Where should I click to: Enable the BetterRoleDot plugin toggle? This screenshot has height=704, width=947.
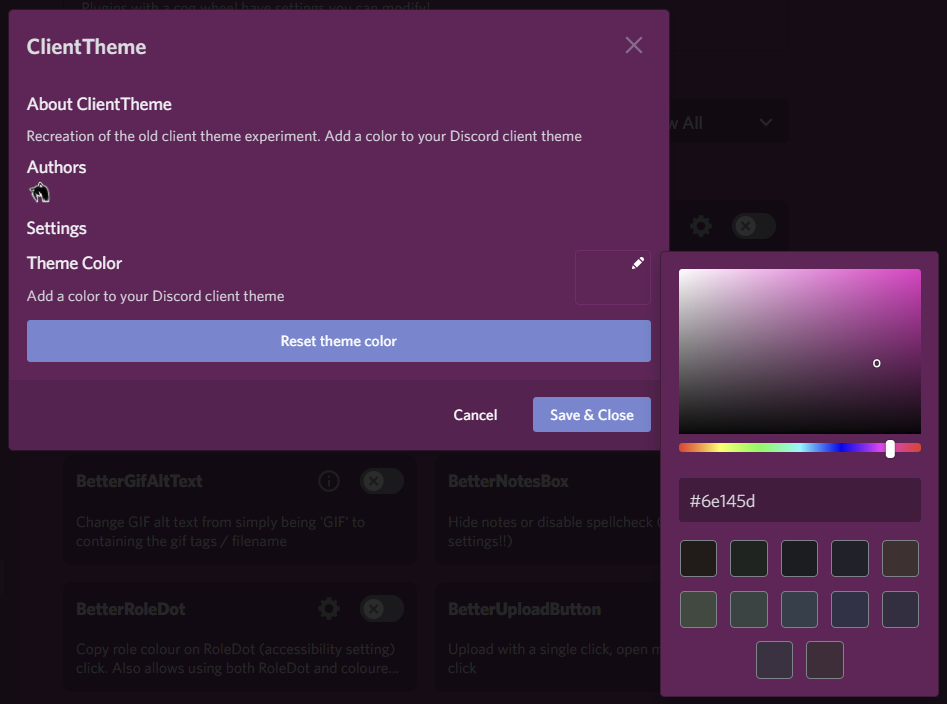[381, 608]
